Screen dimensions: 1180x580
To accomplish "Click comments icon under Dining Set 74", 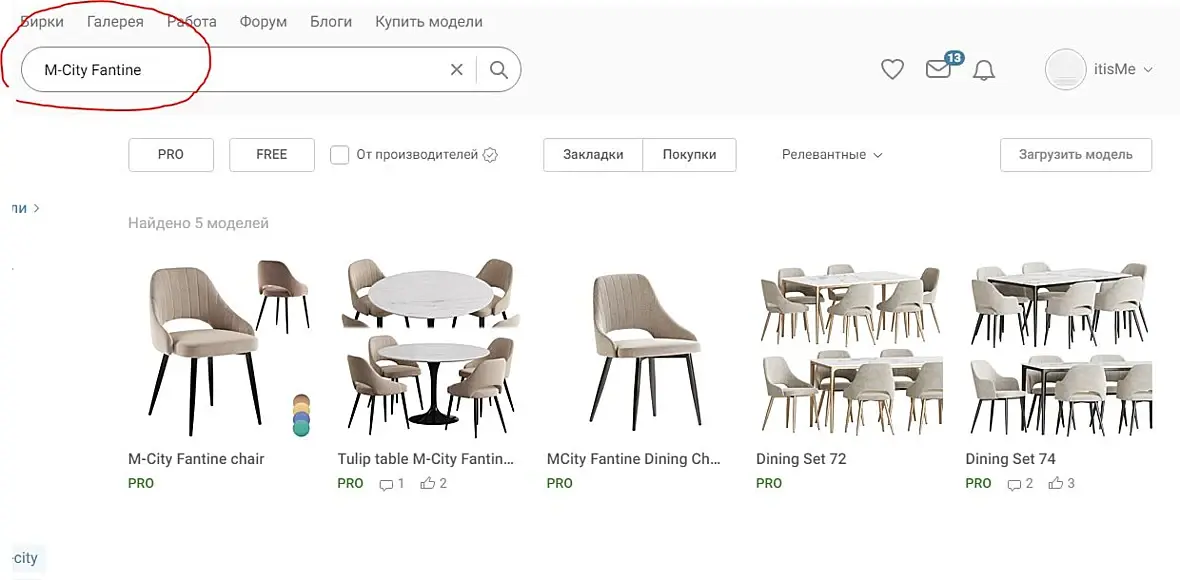I will [1014, 484].
